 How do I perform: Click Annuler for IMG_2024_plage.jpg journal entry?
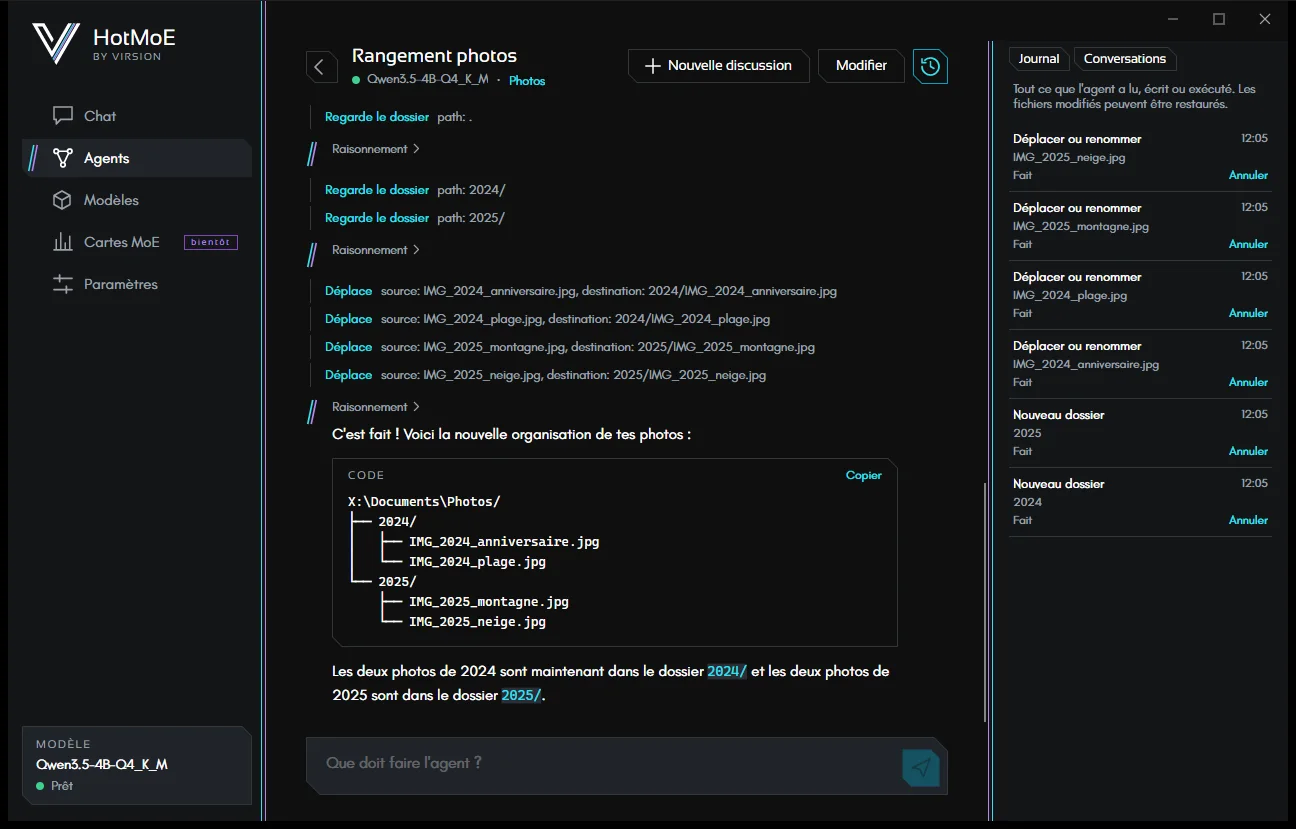[1248, 313]
